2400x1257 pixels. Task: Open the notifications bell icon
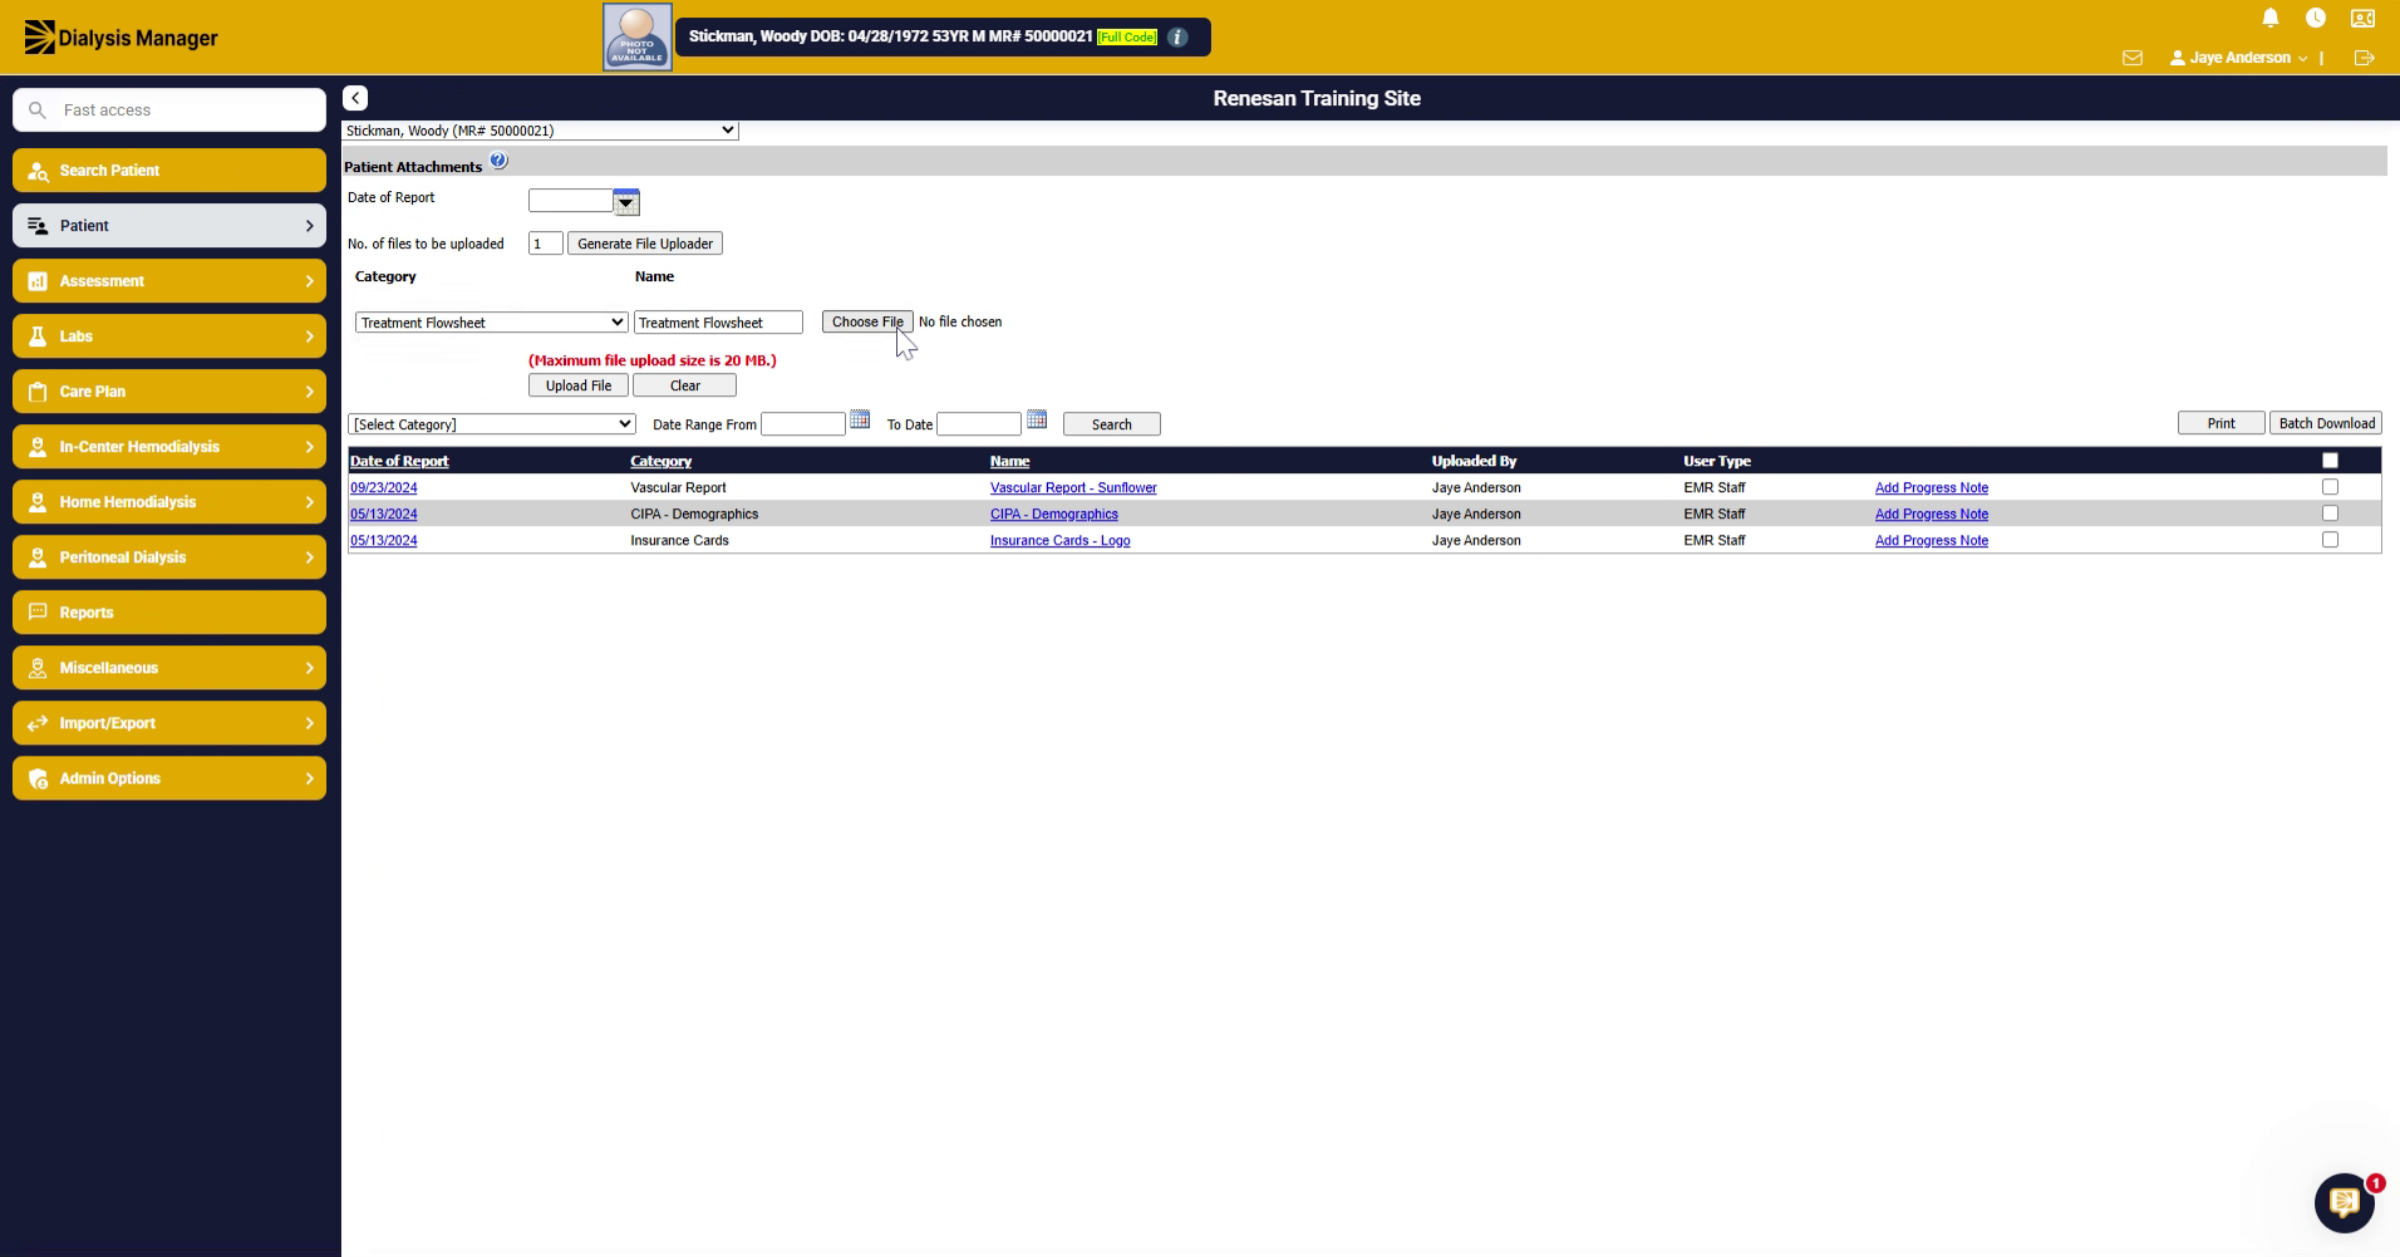2270,18
